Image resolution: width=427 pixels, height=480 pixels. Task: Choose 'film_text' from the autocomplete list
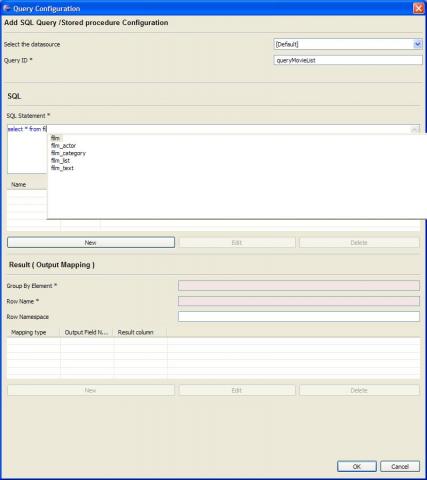tap(62, 168)
